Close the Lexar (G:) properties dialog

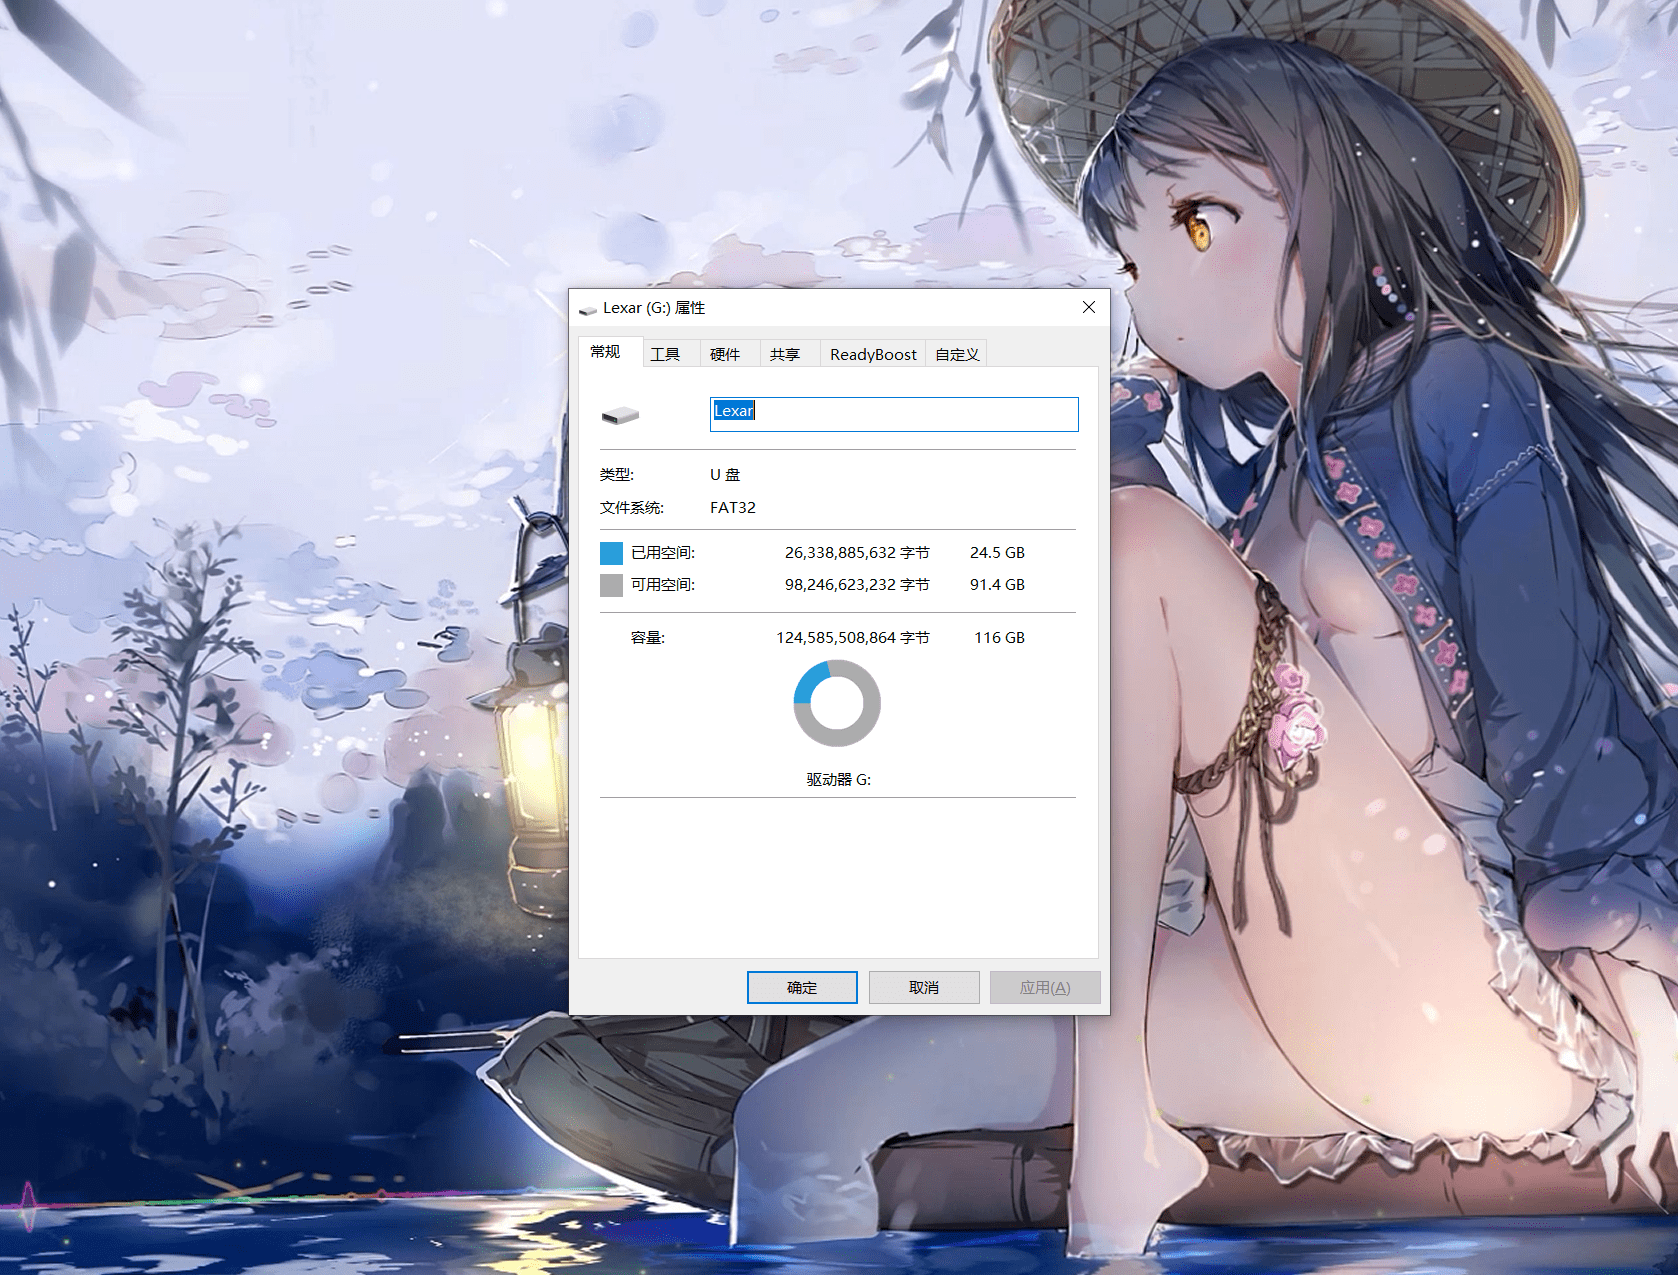tap(1089, 308)
